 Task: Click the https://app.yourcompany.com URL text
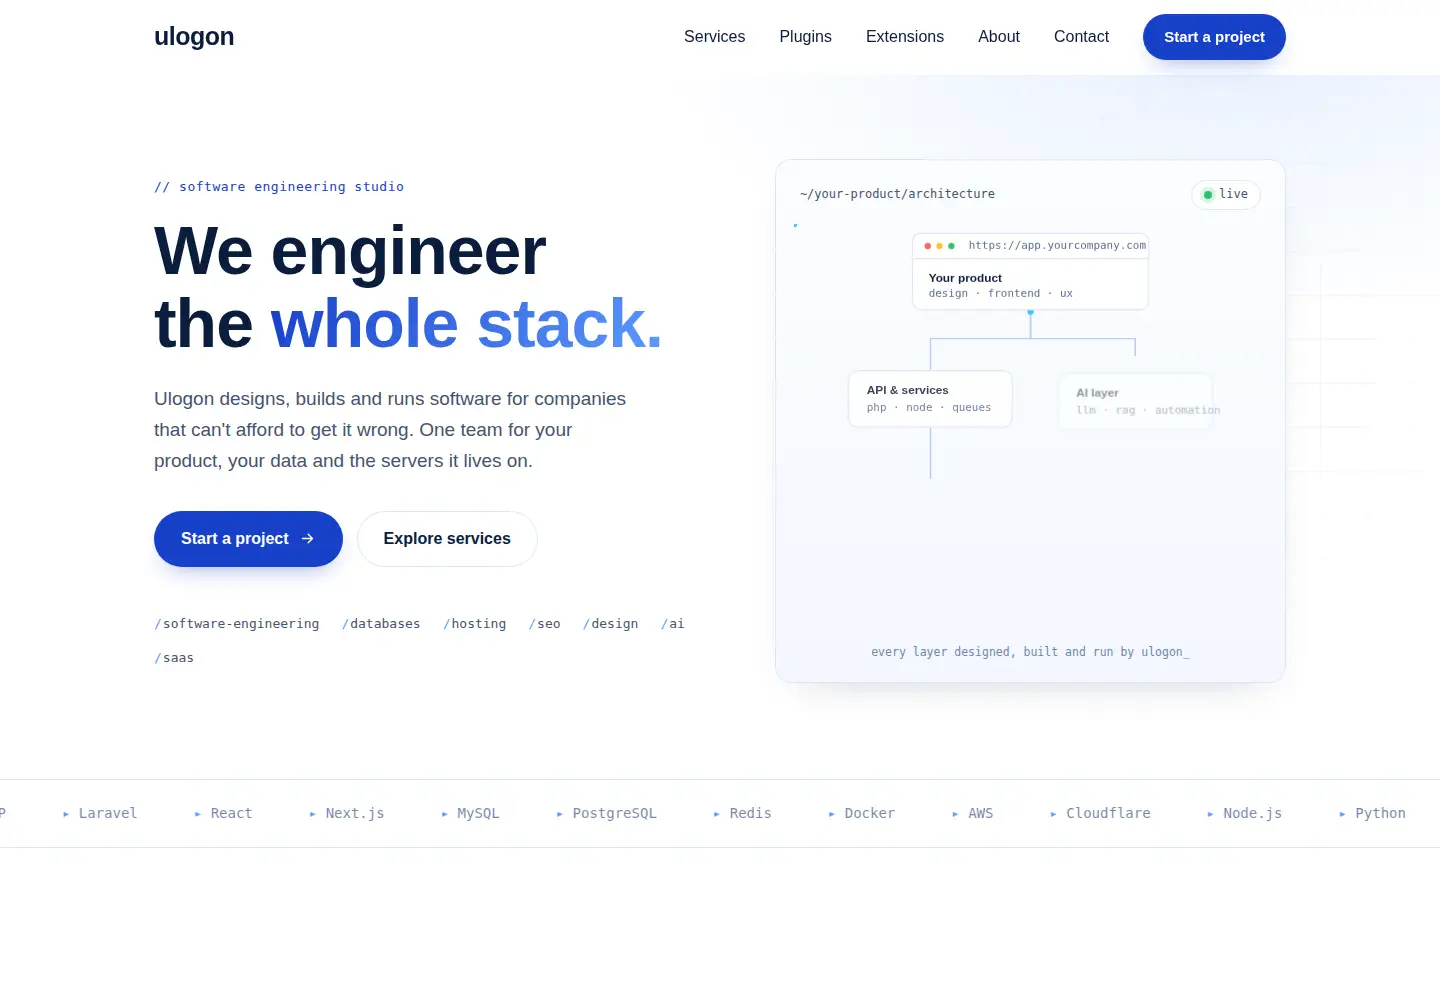[1057, 245]
